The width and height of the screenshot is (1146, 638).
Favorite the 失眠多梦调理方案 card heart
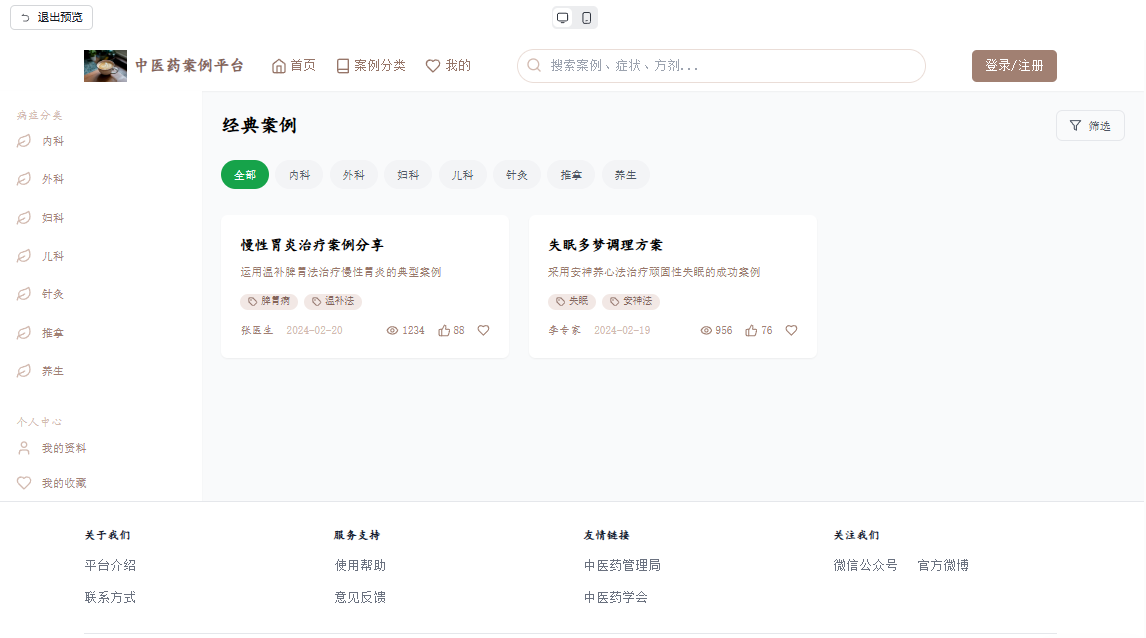tap(792, 330)
